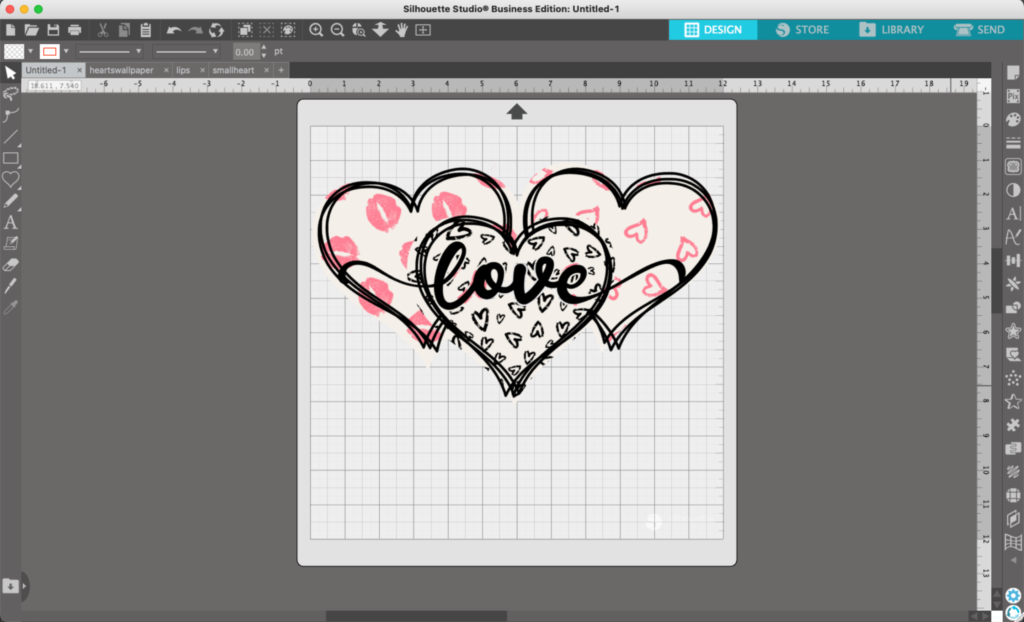
Task: Close the smallheart document tab
Action: (x=266, y=70)
